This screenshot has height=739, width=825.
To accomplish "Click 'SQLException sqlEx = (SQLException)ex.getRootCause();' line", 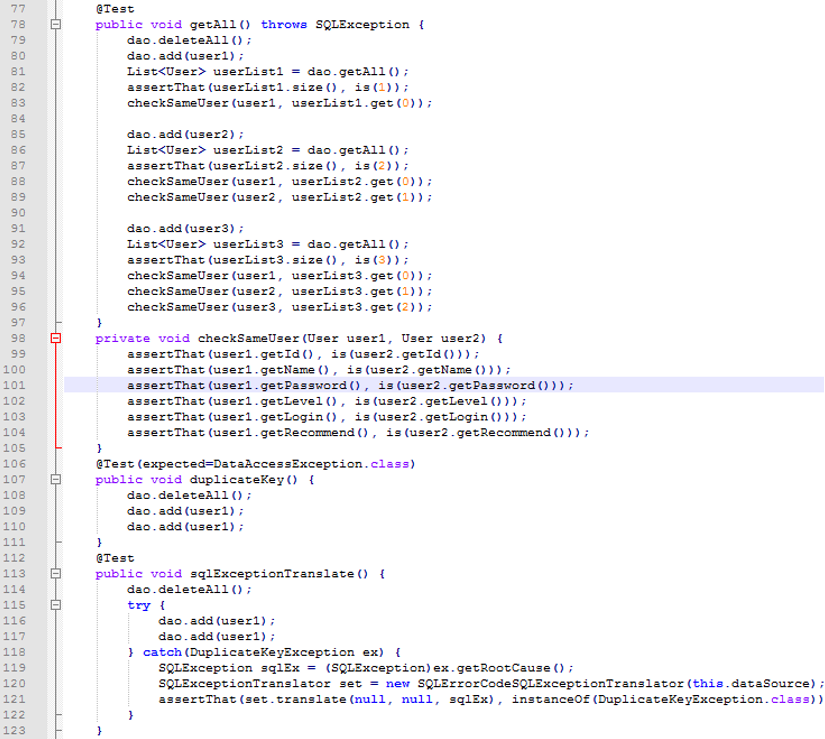I will [366, 668].
